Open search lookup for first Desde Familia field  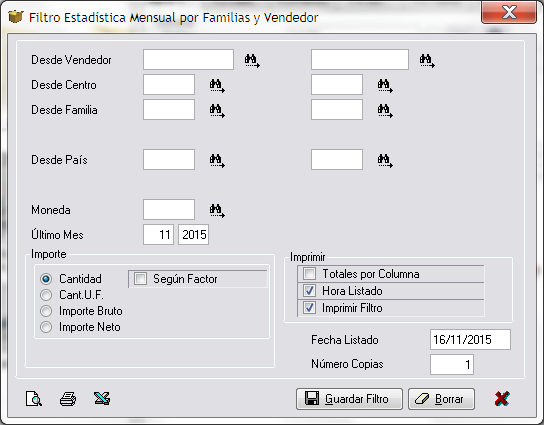click(x=217, y=111)
